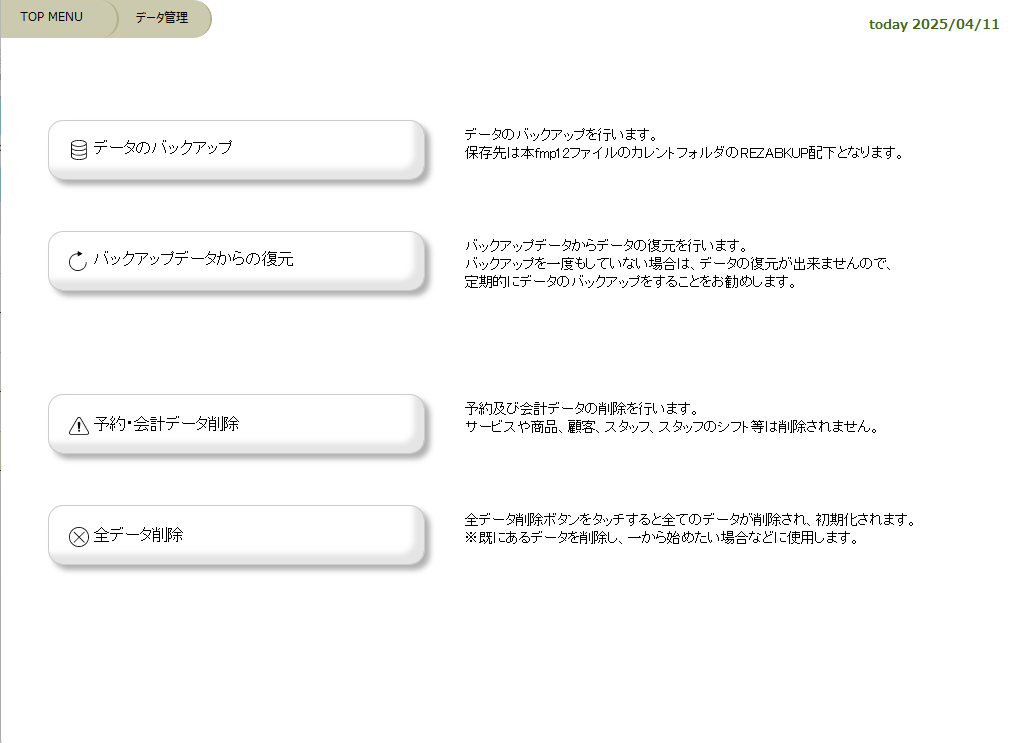Click the note starting ※既にあるデータを削除し
This screenshot has height=743, width=1023.
click(x=662, y=538)
